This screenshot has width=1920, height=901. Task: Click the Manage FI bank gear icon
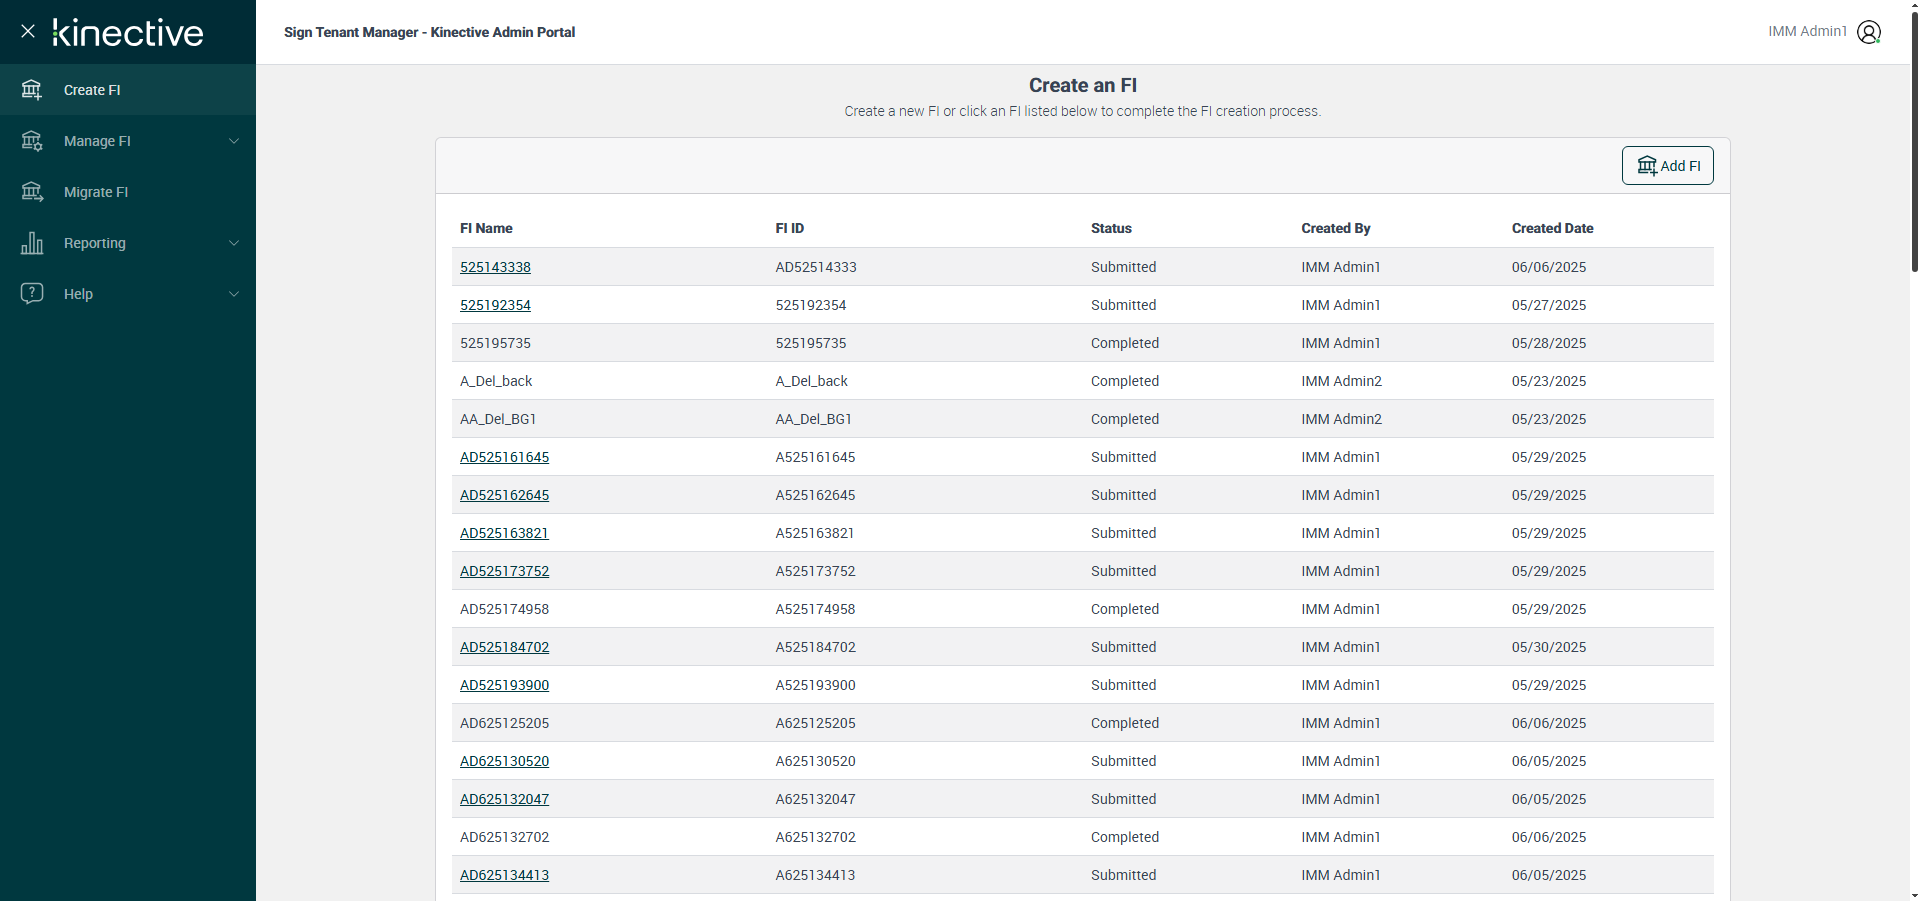click(32, 141)
